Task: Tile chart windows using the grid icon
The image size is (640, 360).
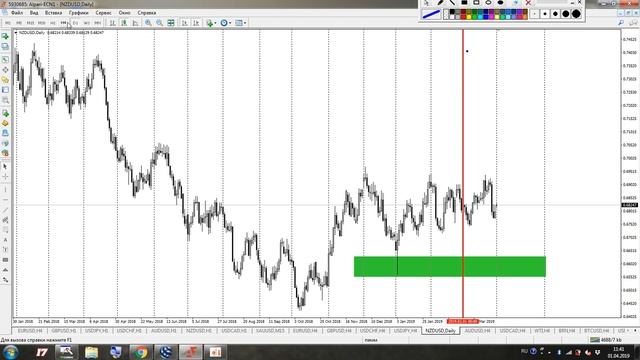Action: pyautogui.click(x=171, y=23)
